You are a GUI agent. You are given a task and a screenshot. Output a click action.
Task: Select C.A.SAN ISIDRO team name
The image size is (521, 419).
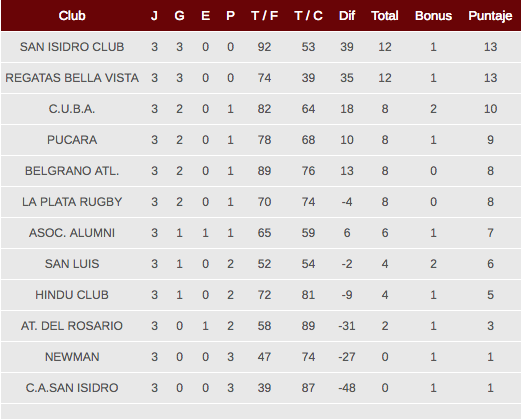72,388
